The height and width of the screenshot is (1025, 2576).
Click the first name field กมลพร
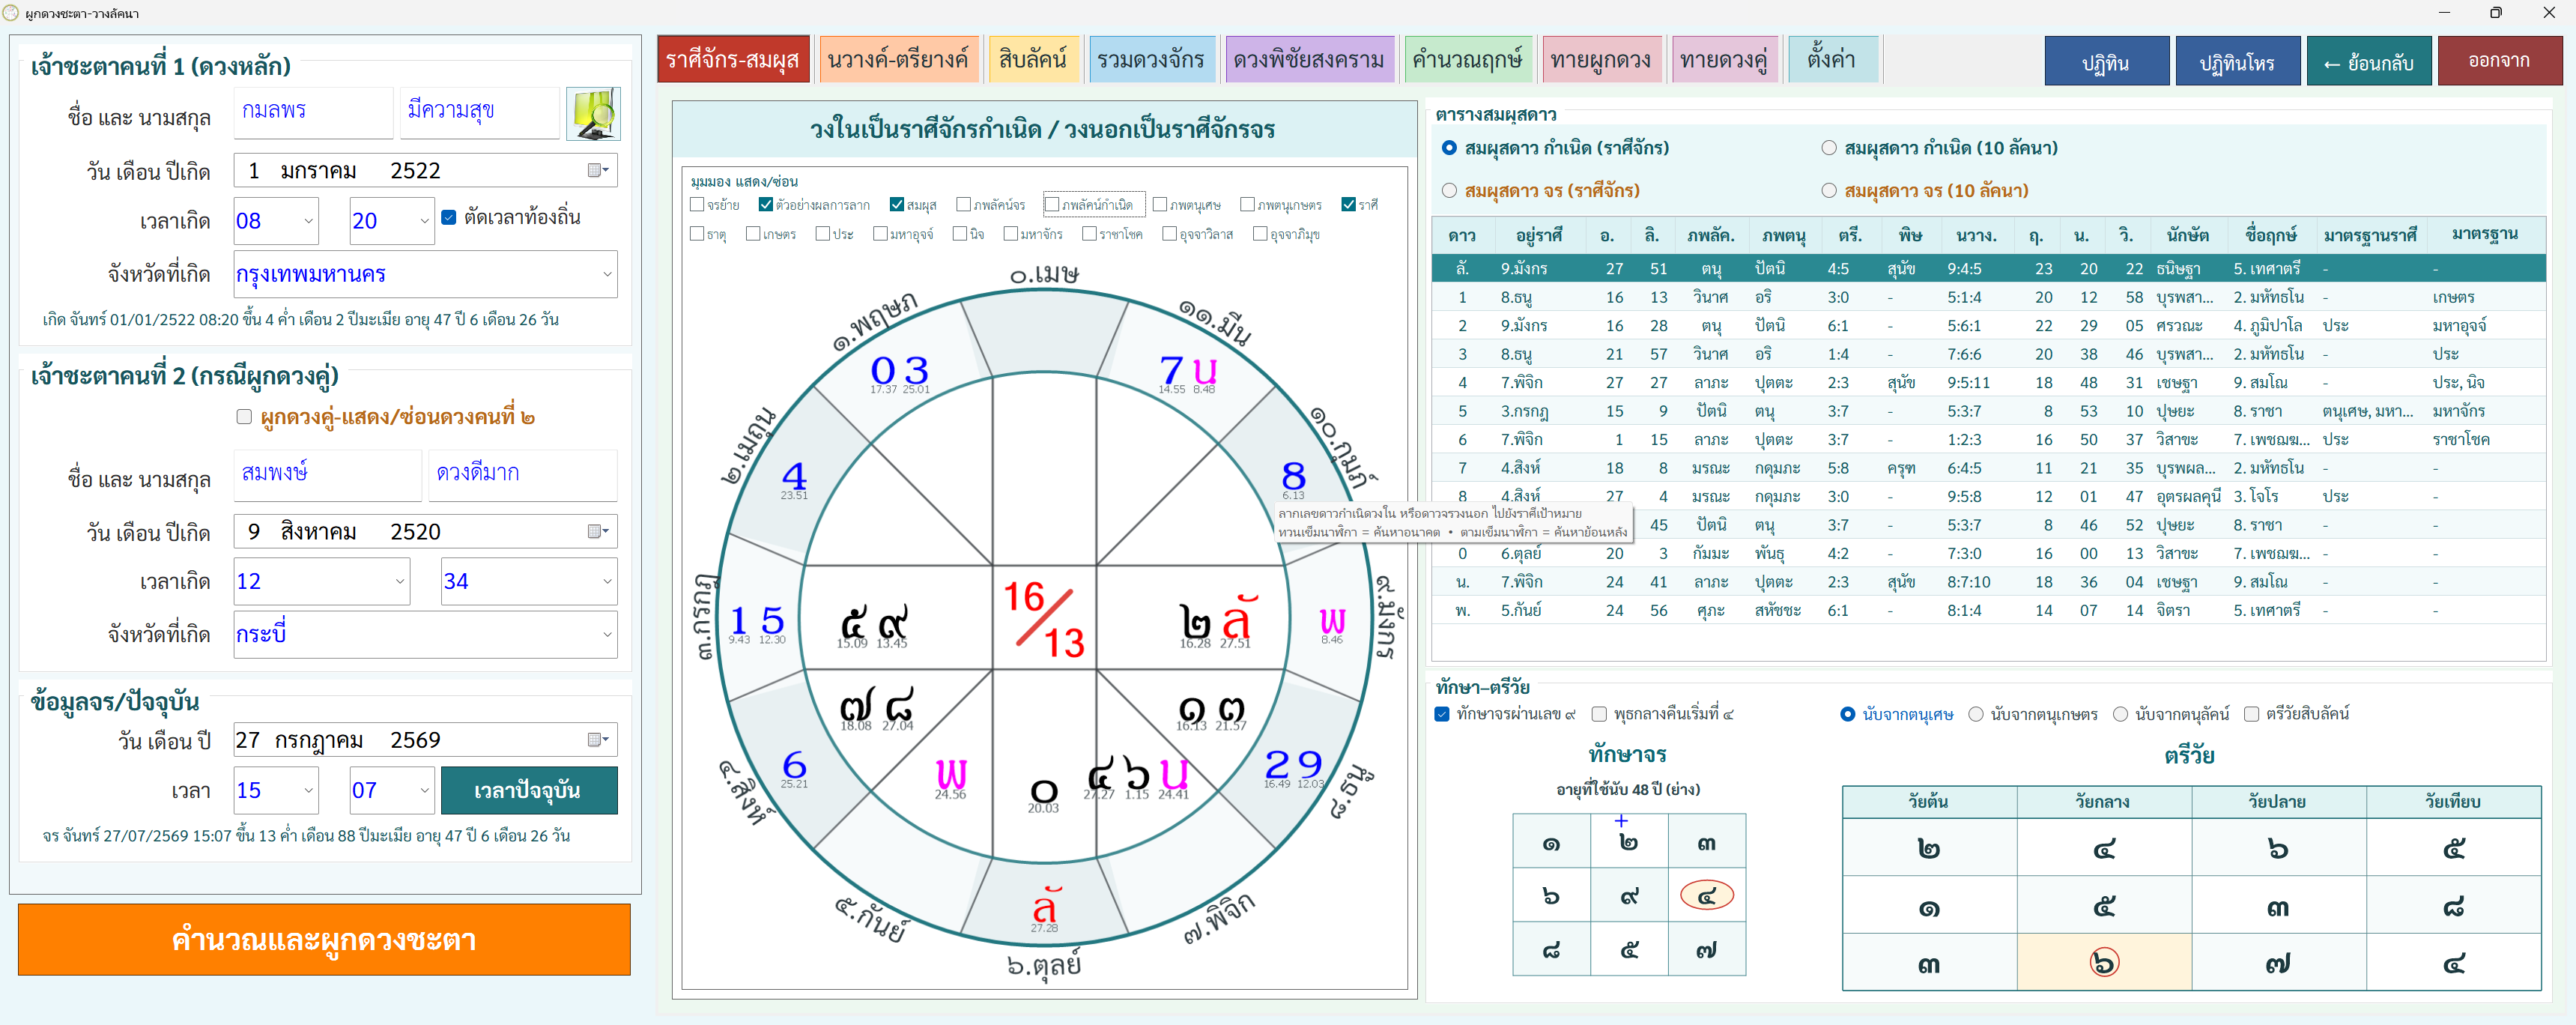[314, 111]
